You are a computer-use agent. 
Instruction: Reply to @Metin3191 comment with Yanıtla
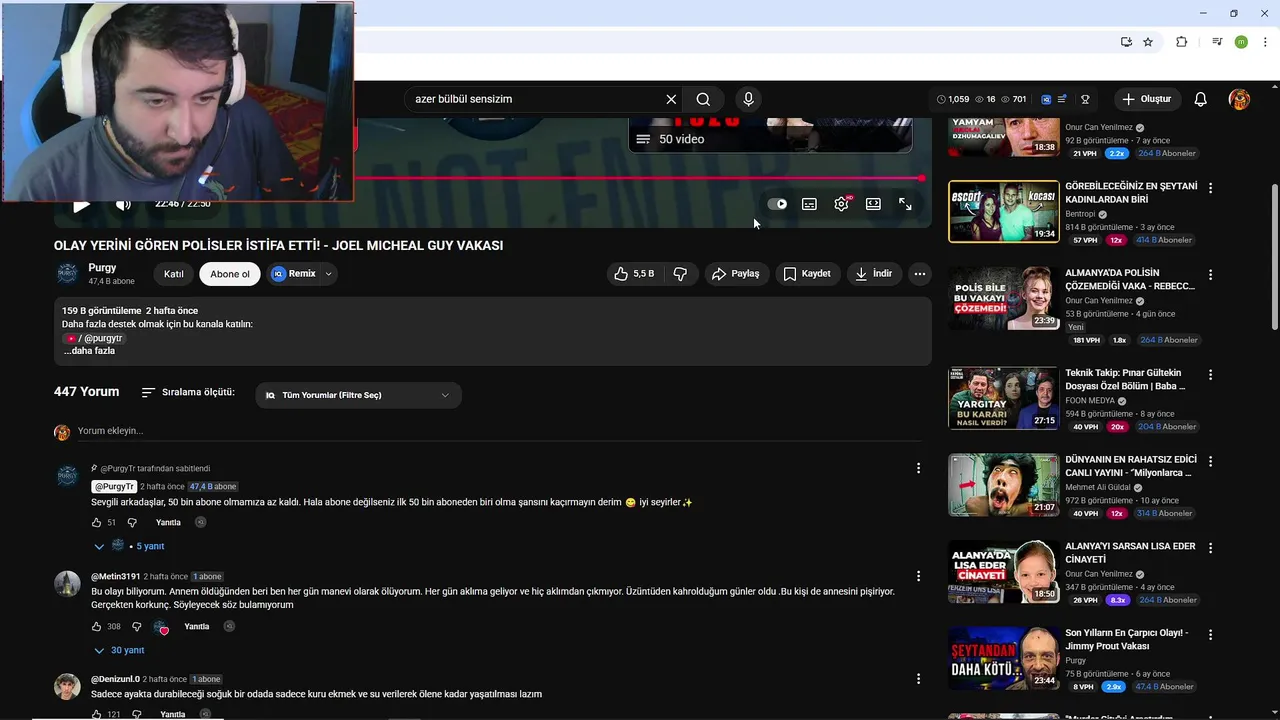pyautogui.click(x=197, y=627)
